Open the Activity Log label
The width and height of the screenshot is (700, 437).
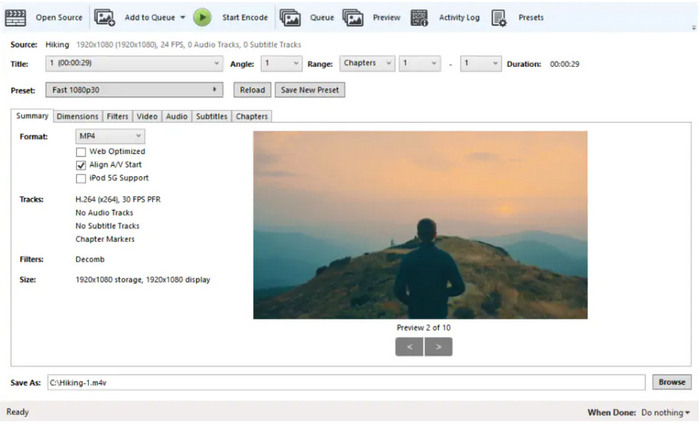(459, 17)
